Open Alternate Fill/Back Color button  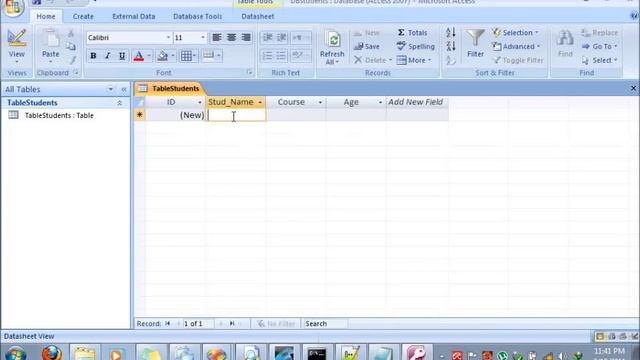click(212, 56)
